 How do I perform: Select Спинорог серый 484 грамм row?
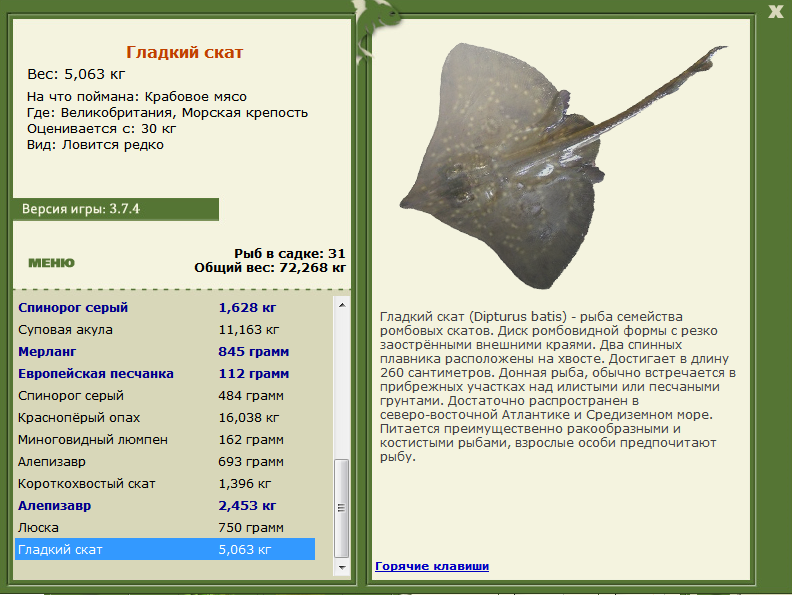pyautogui.click(x=165, y=395)
